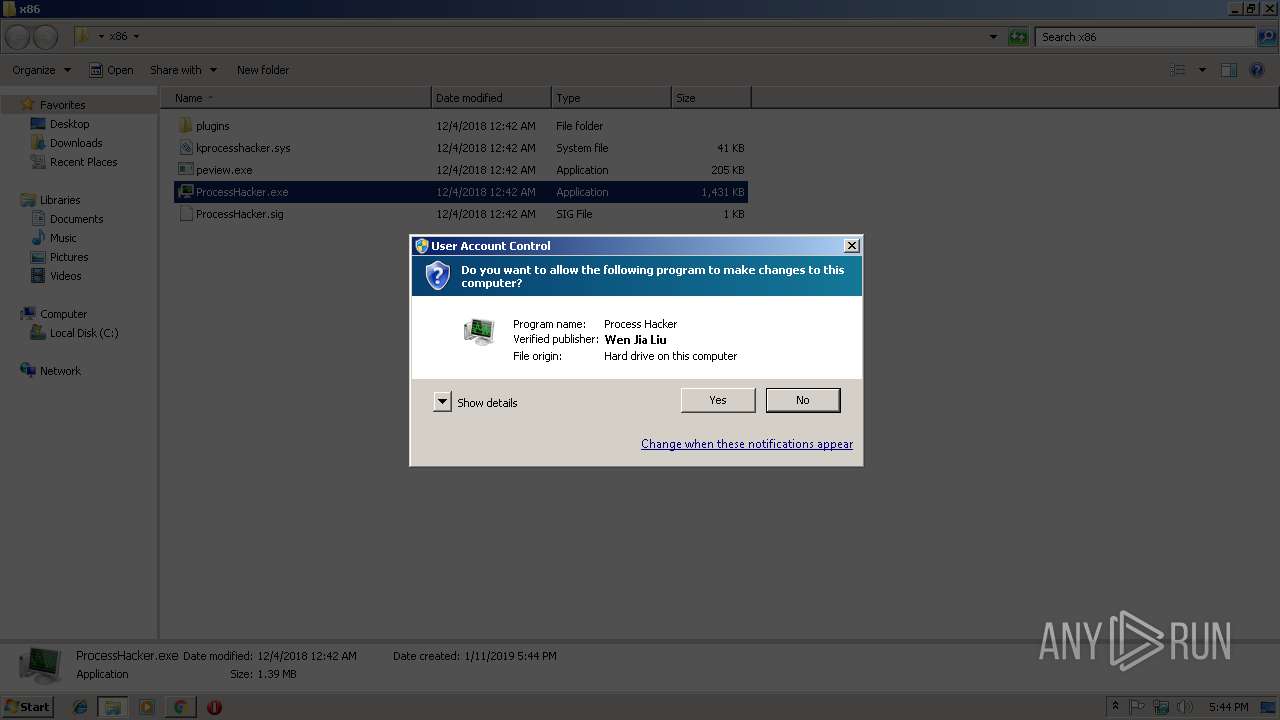Image resolution: width=1280 pixels, height=720 pixels.
Task: Click the network tray icon
Action: (1162, 707)
